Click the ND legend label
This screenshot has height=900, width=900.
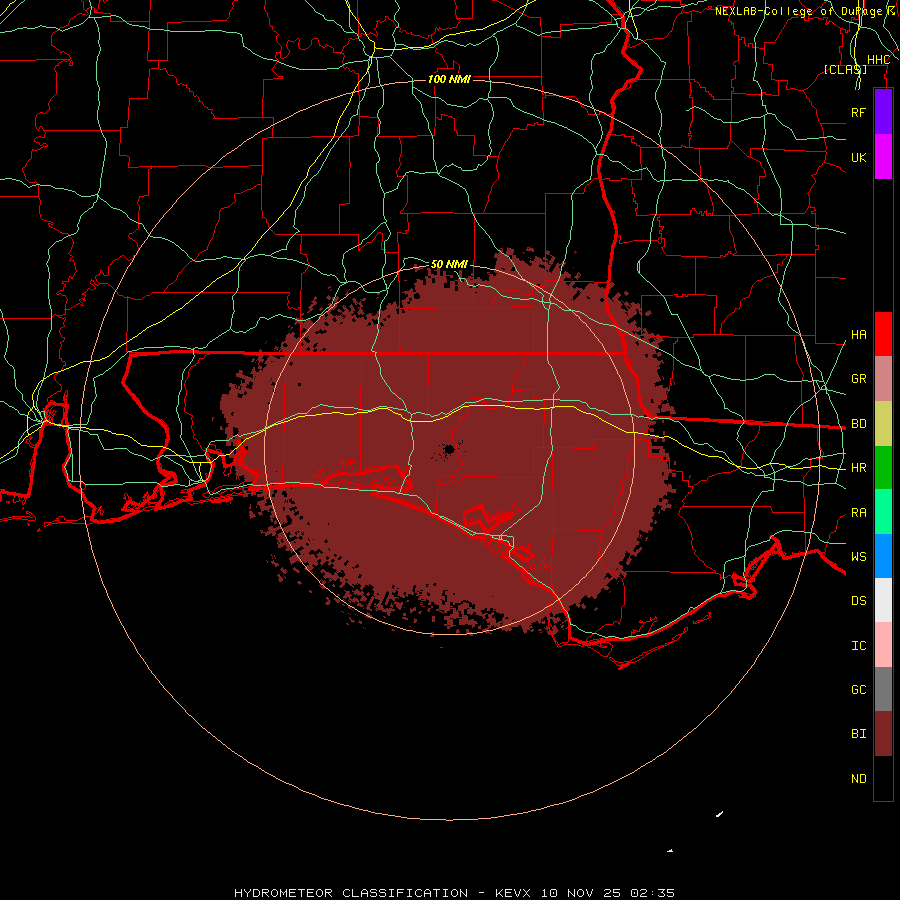coord(858,779)
